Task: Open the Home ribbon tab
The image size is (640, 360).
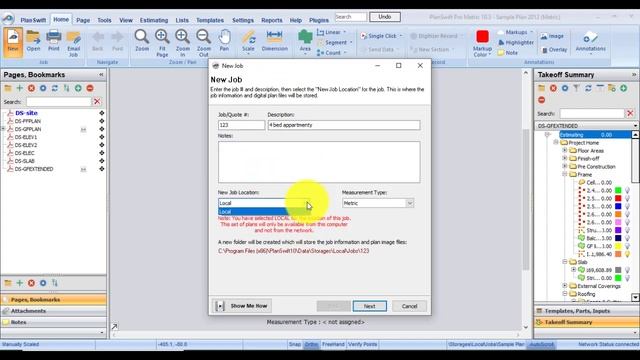Action: [x=61, y=19]
